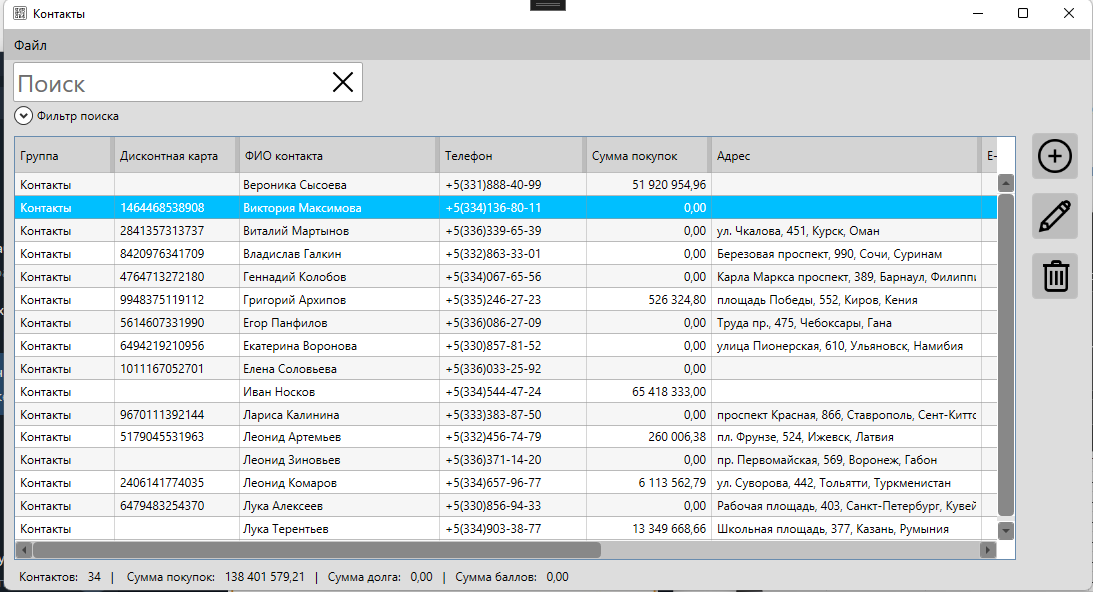1093x592 pixels.
Task: Select the Григорий Архипов contact row
Action: pyautogui.click(x=295, y=300)
